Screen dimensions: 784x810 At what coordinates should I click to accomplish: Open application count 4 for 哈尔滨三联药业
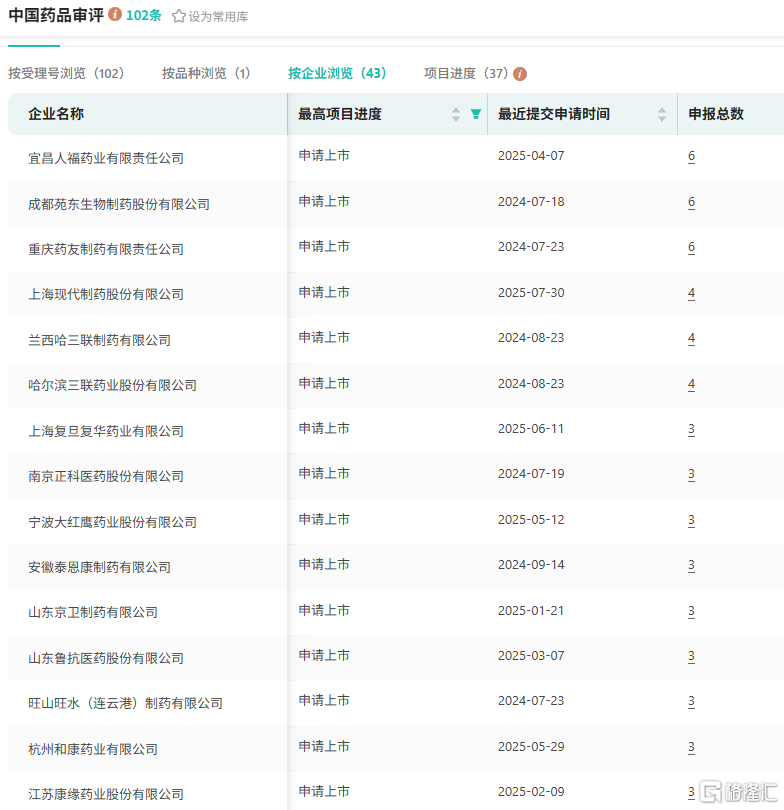coord(691,384)
